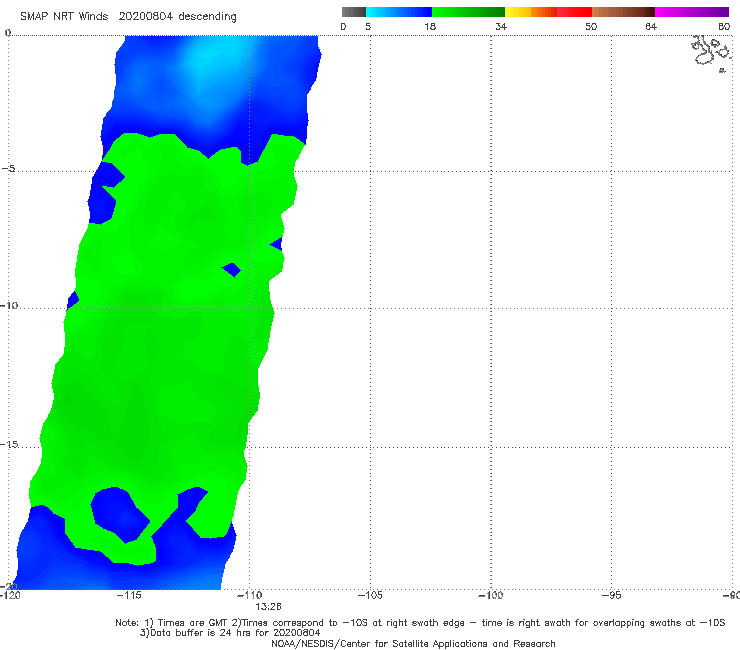
Task: Click the red segment of the color bar
Action: coord(574,12)
